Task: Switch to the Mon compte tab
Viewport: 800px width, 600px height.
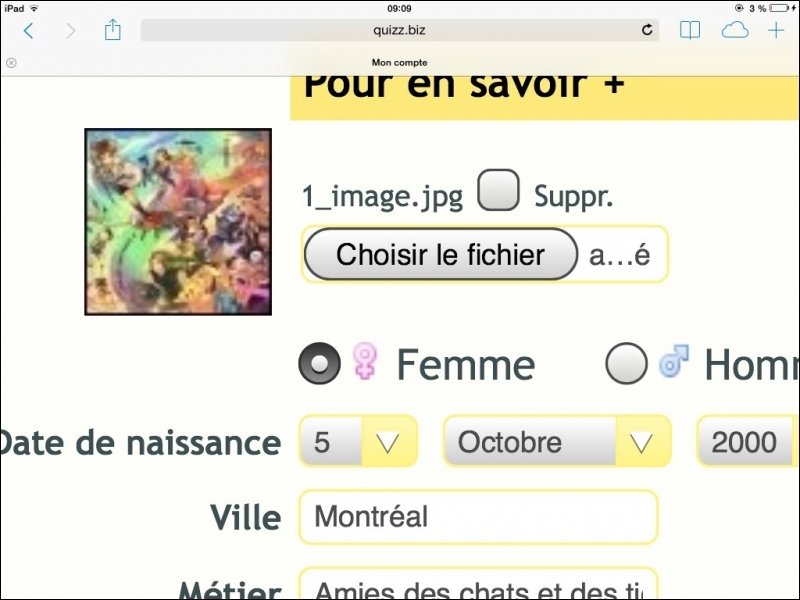Action: pos(400,62)
